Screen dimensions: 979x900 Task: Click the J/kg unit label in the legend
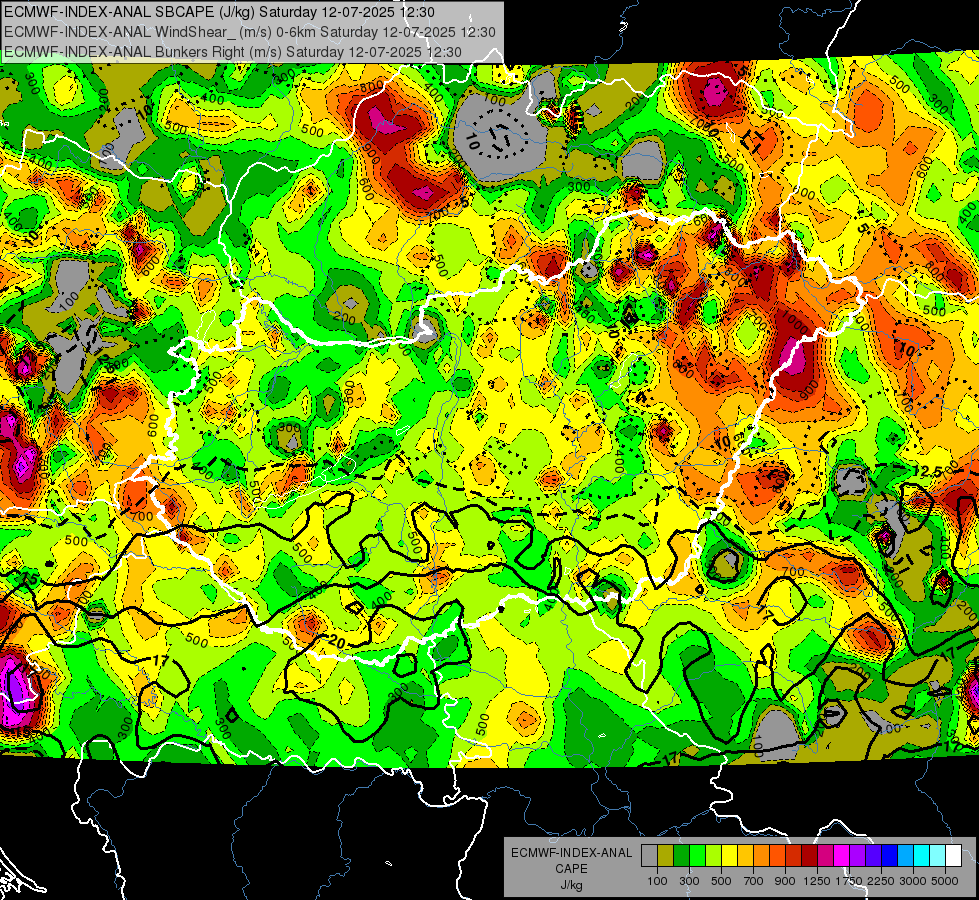point(571,885)
